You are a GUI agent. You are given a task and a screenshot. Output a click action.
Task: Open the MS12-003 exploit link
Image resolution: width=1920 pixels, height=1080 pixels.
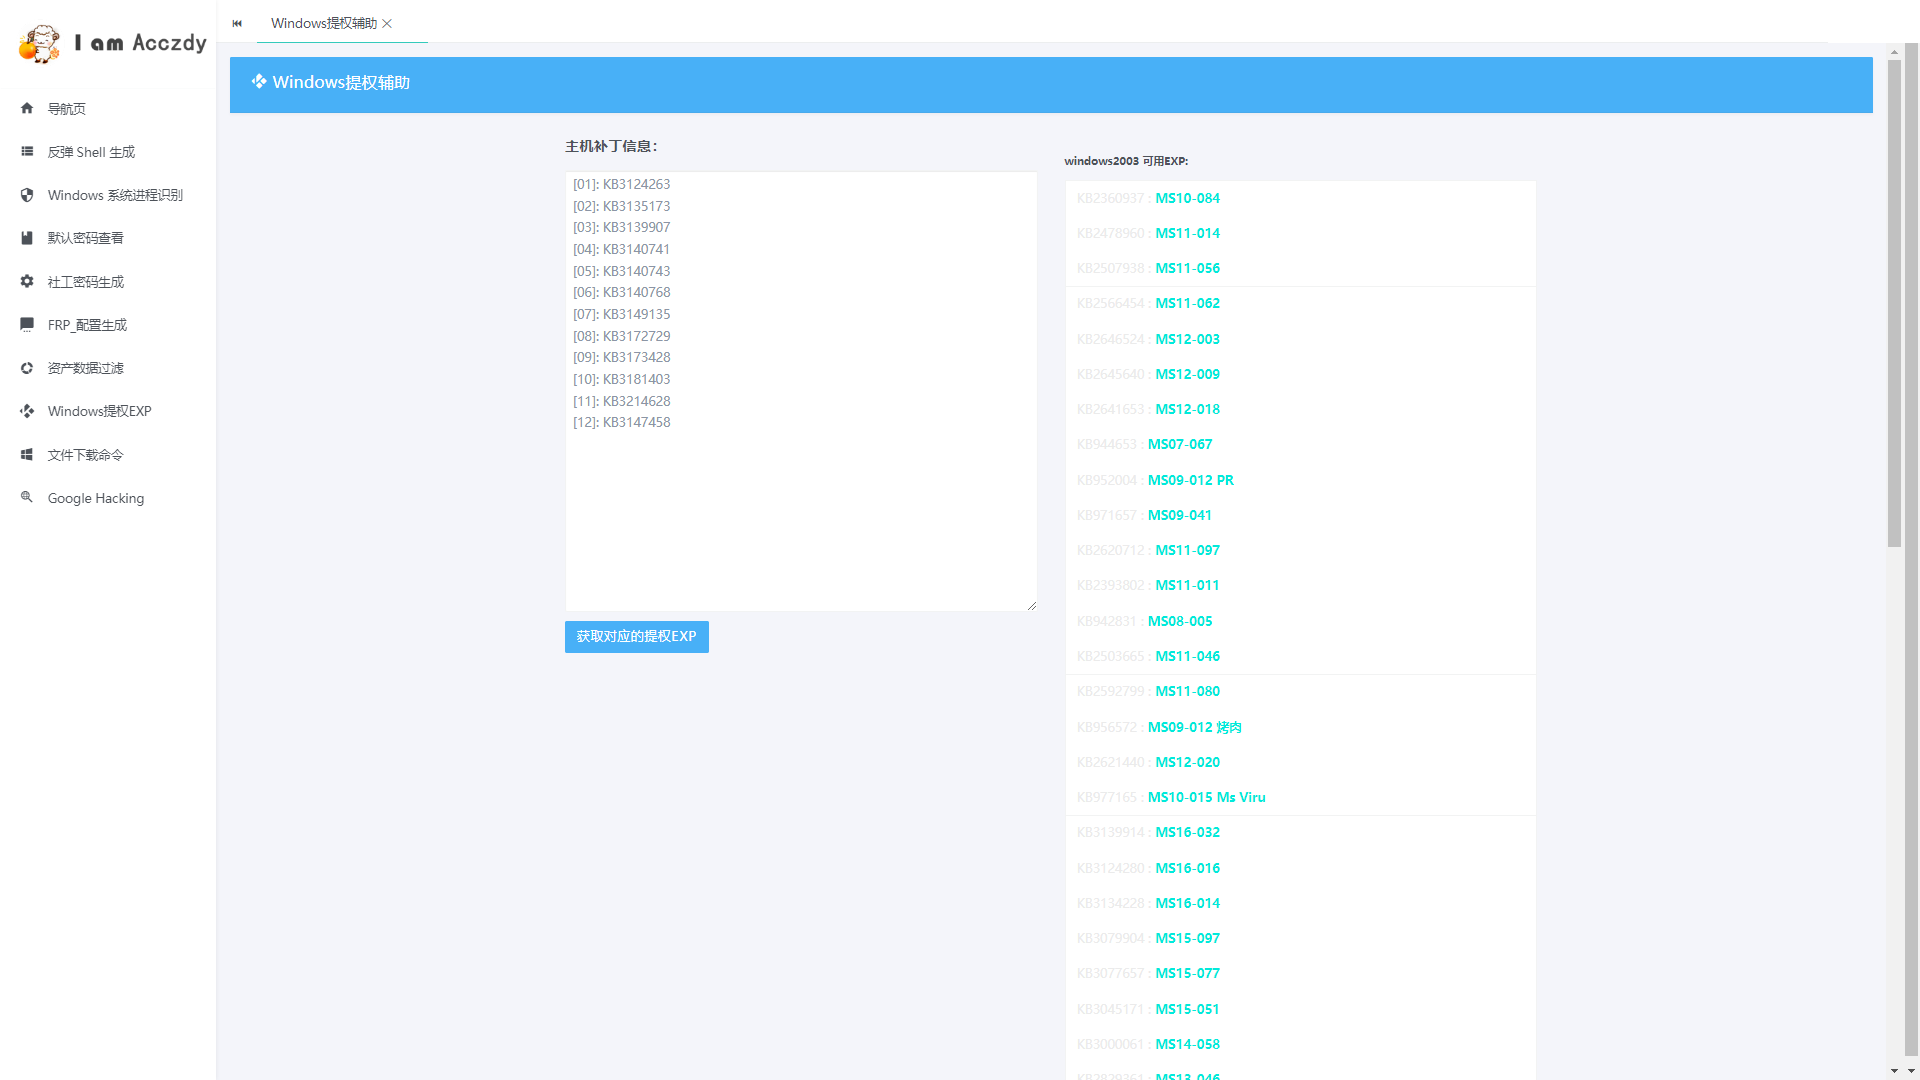(1187, 339)
